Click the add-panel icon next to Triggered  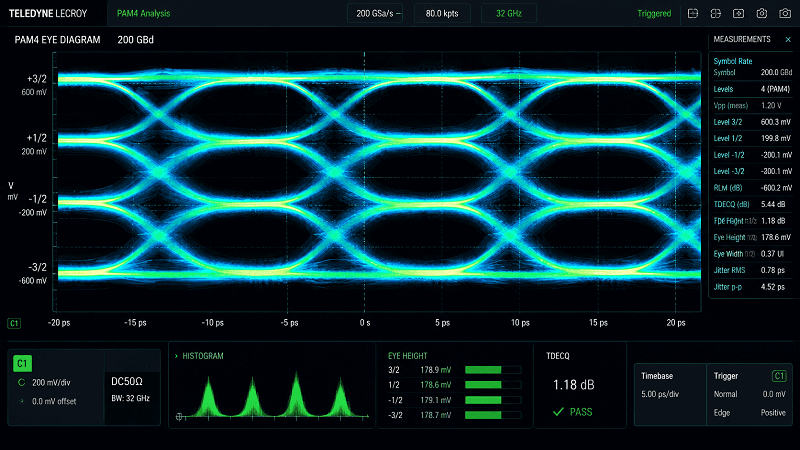[x=693, y=14]
